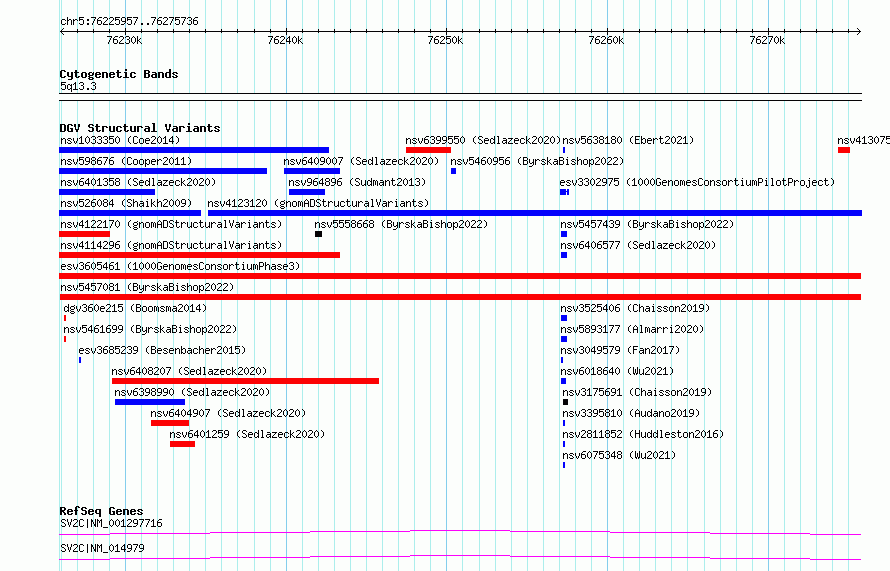Click dgv360e215 (Boomsma2014) label
890x571 pixels.
135,308
